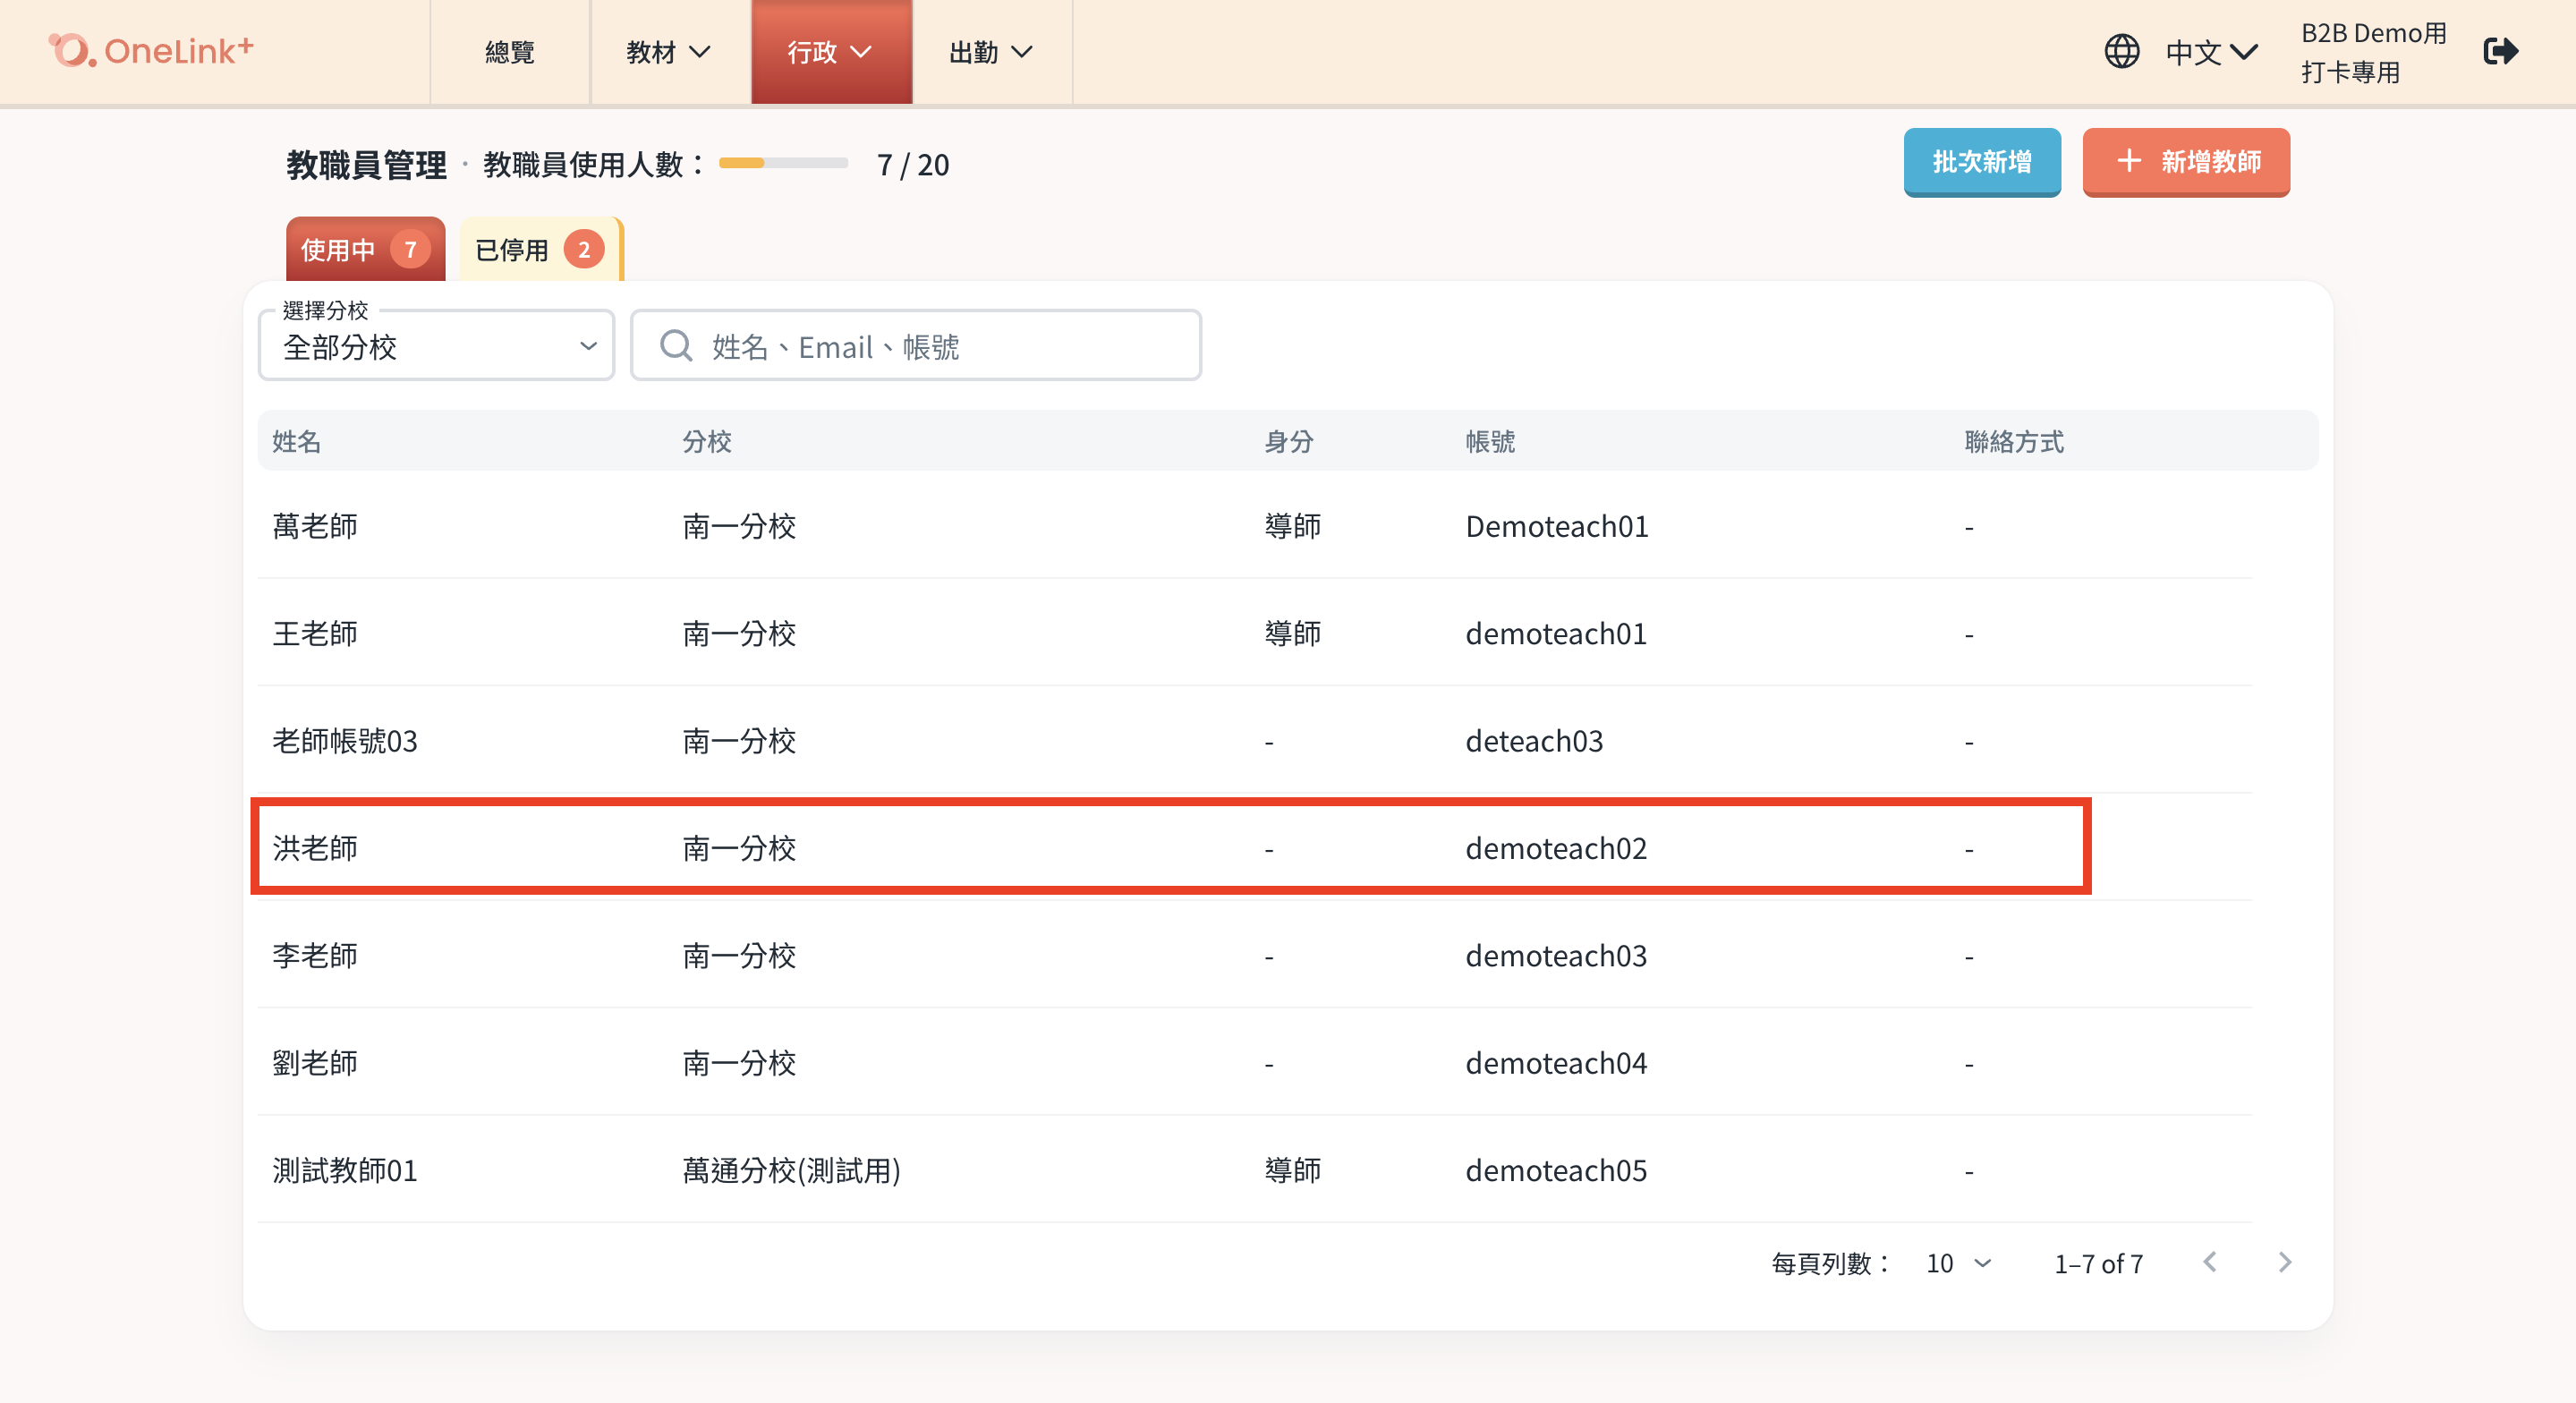Expand the 出勤 menu

(x=991, y=52)
